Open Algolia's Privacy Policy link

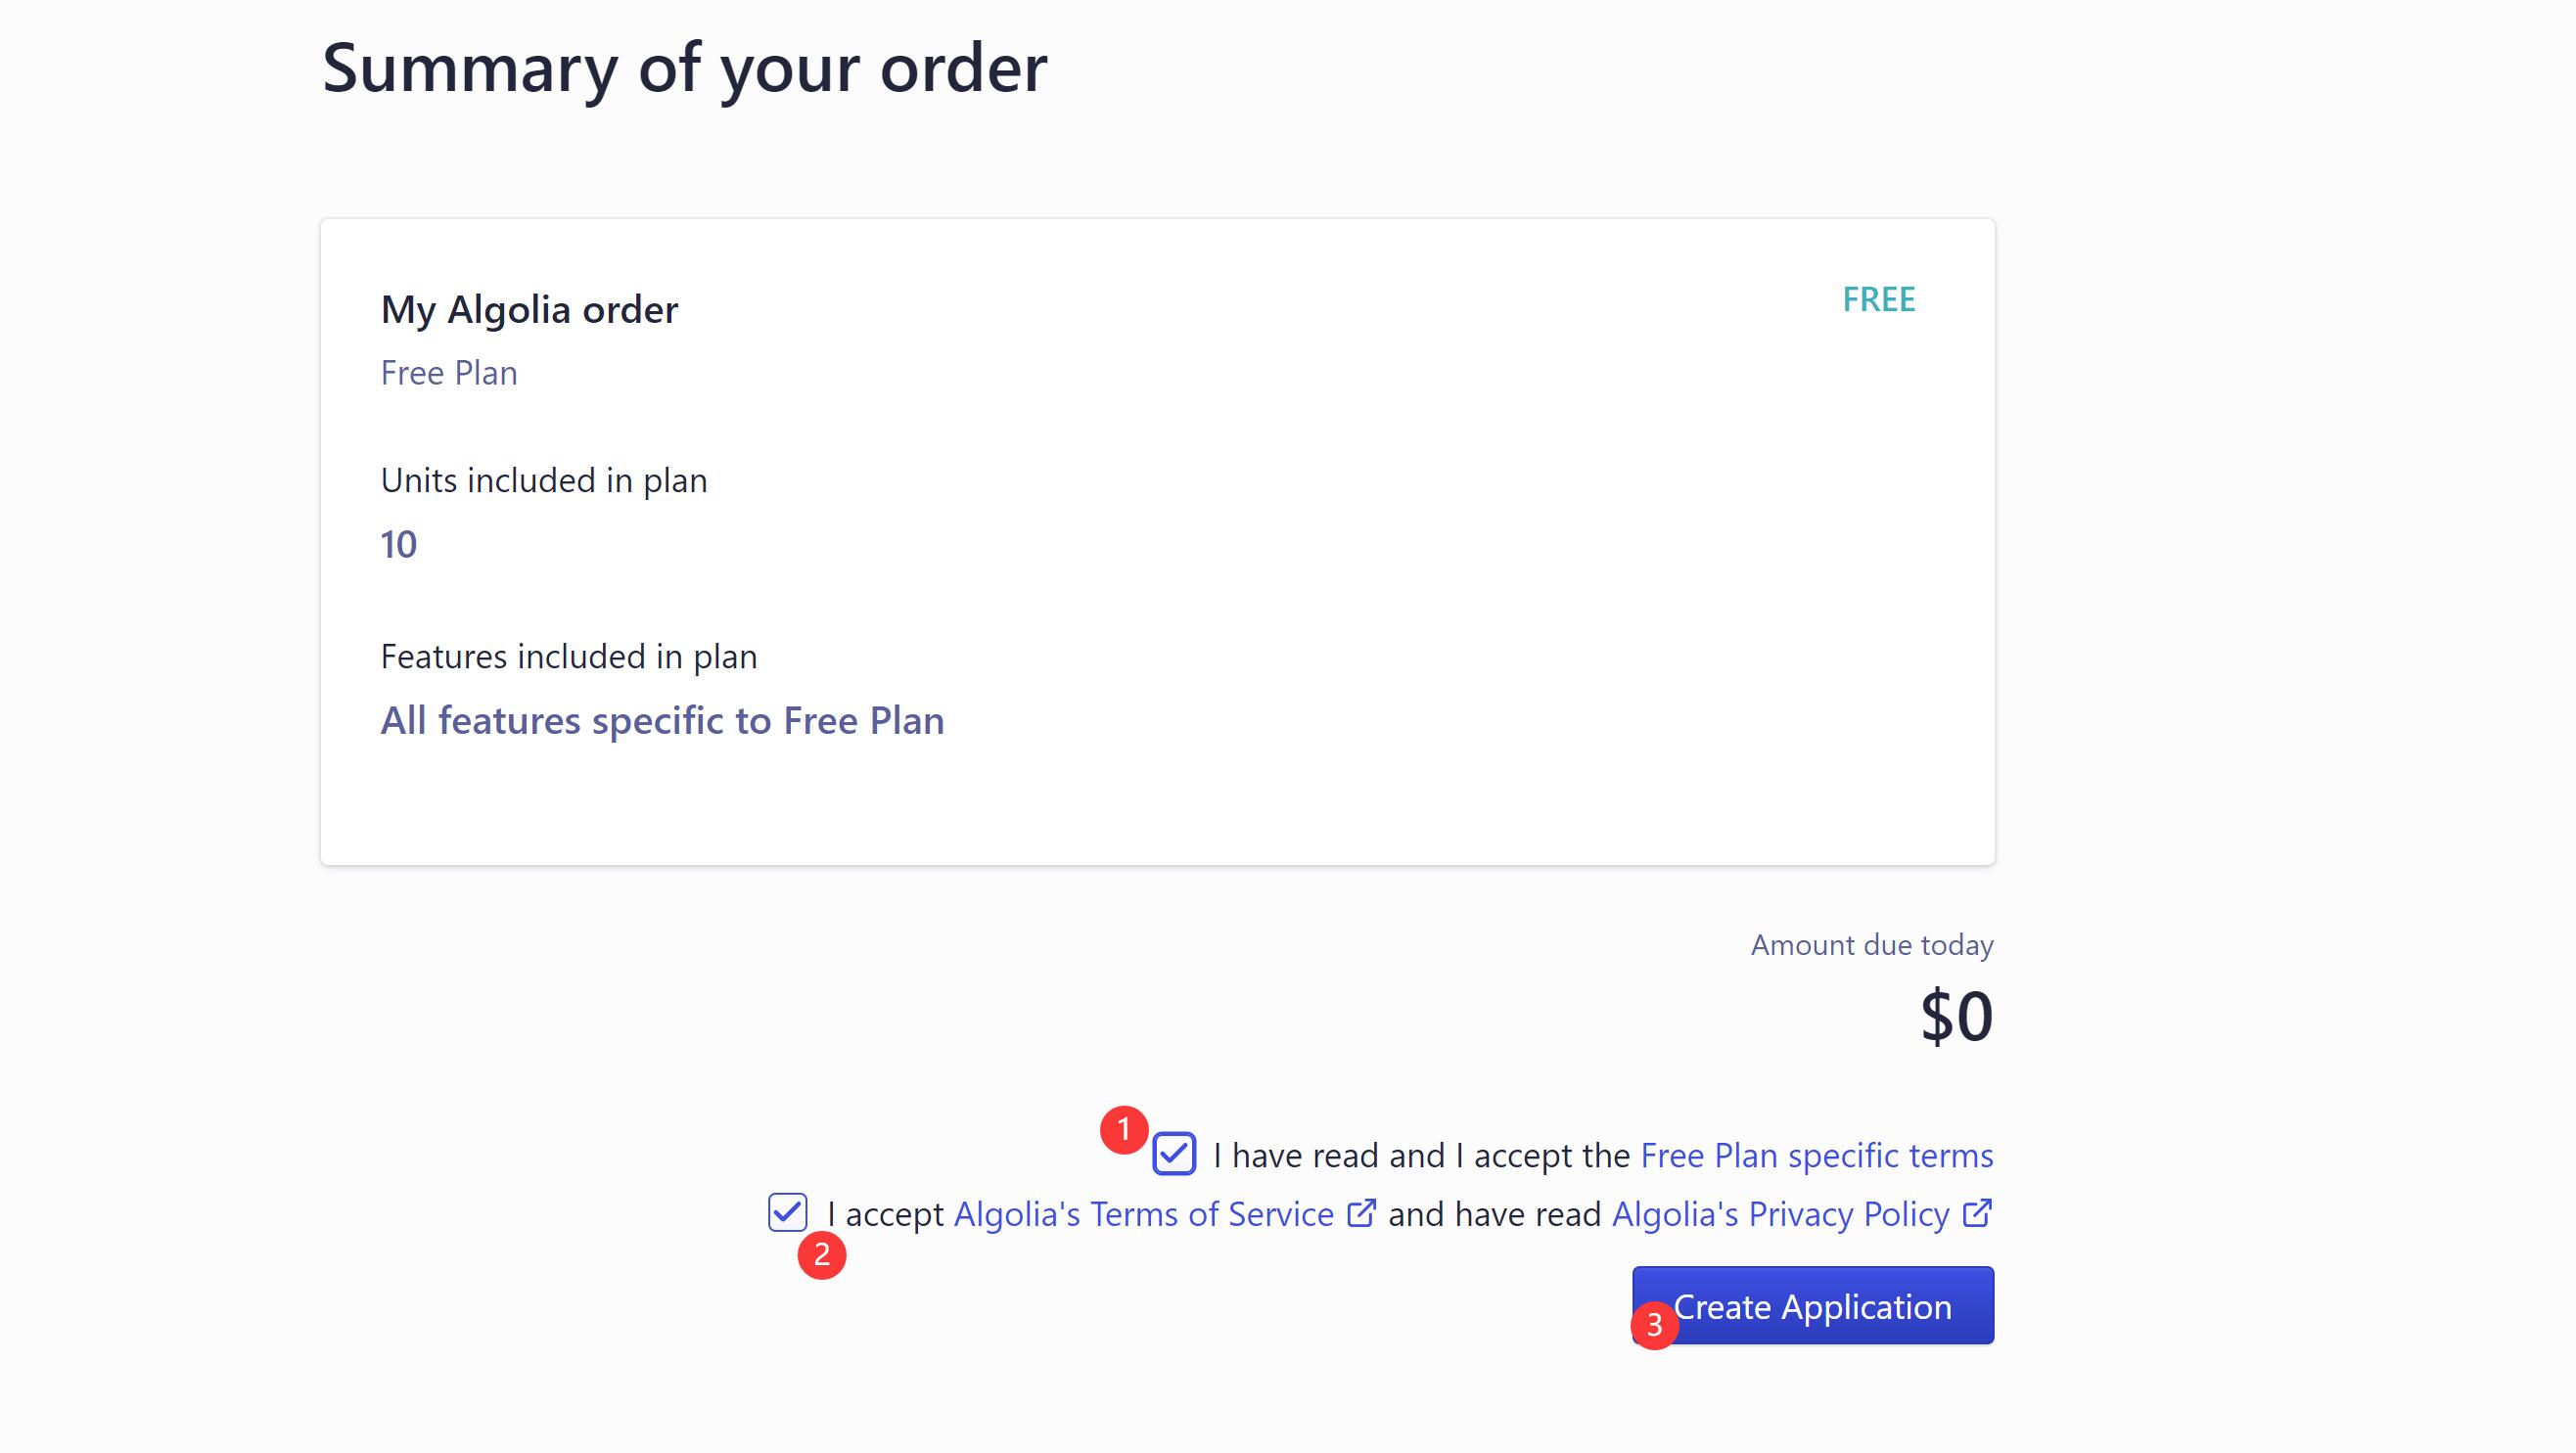pyautogui.click(x=1780, y=1214)
